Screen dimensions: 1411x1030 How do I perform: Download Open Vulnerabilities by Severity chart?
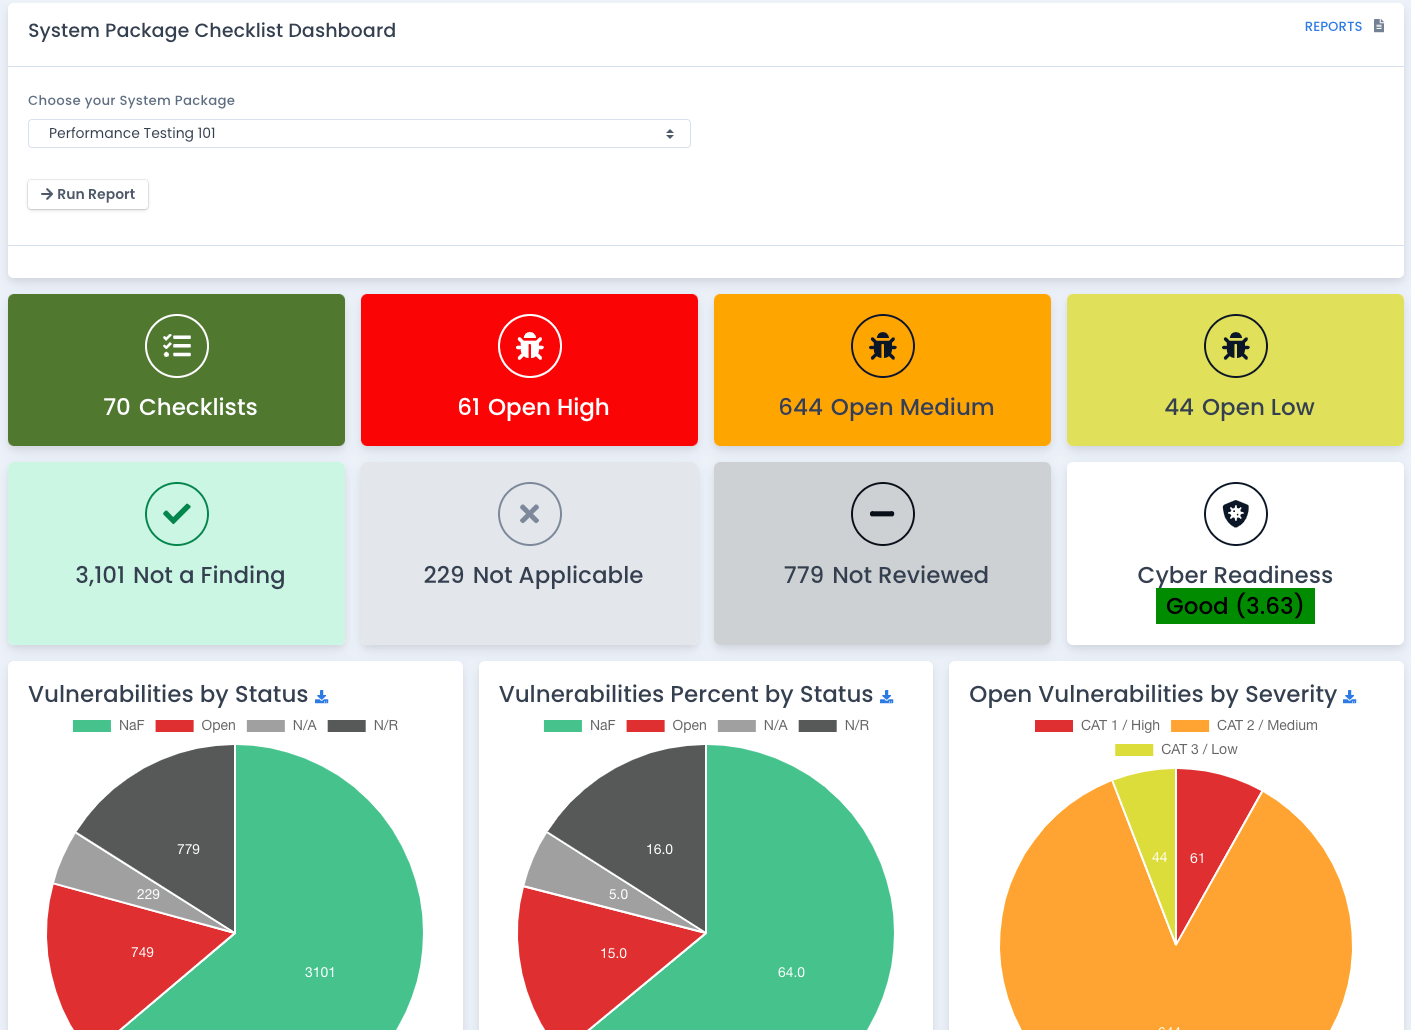click(1350, 697)
